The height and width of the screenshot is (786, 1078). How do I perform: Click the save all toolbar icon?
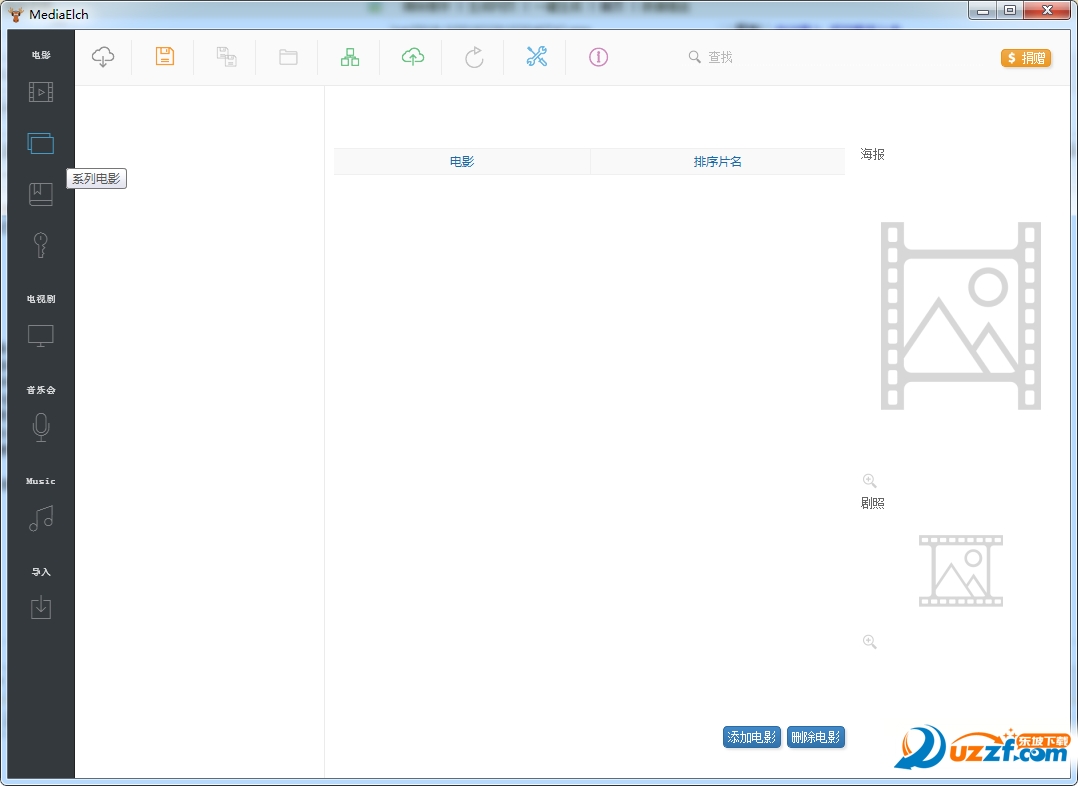tap(227, 56)
